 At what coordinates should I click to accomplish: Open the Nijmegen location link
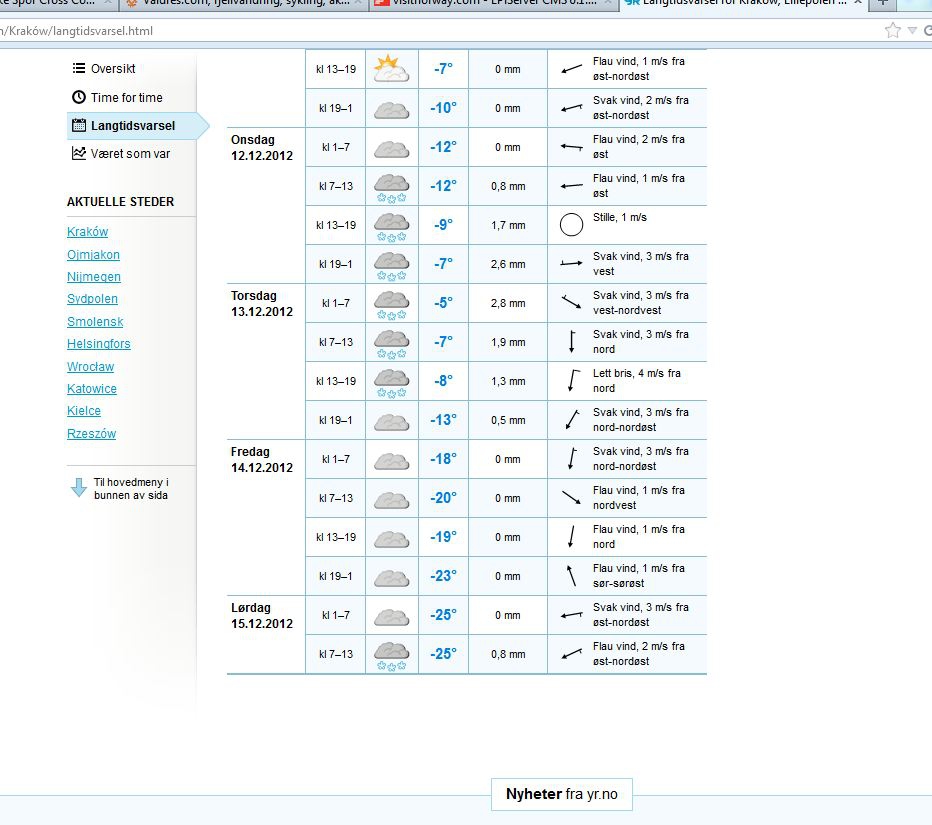94,277
